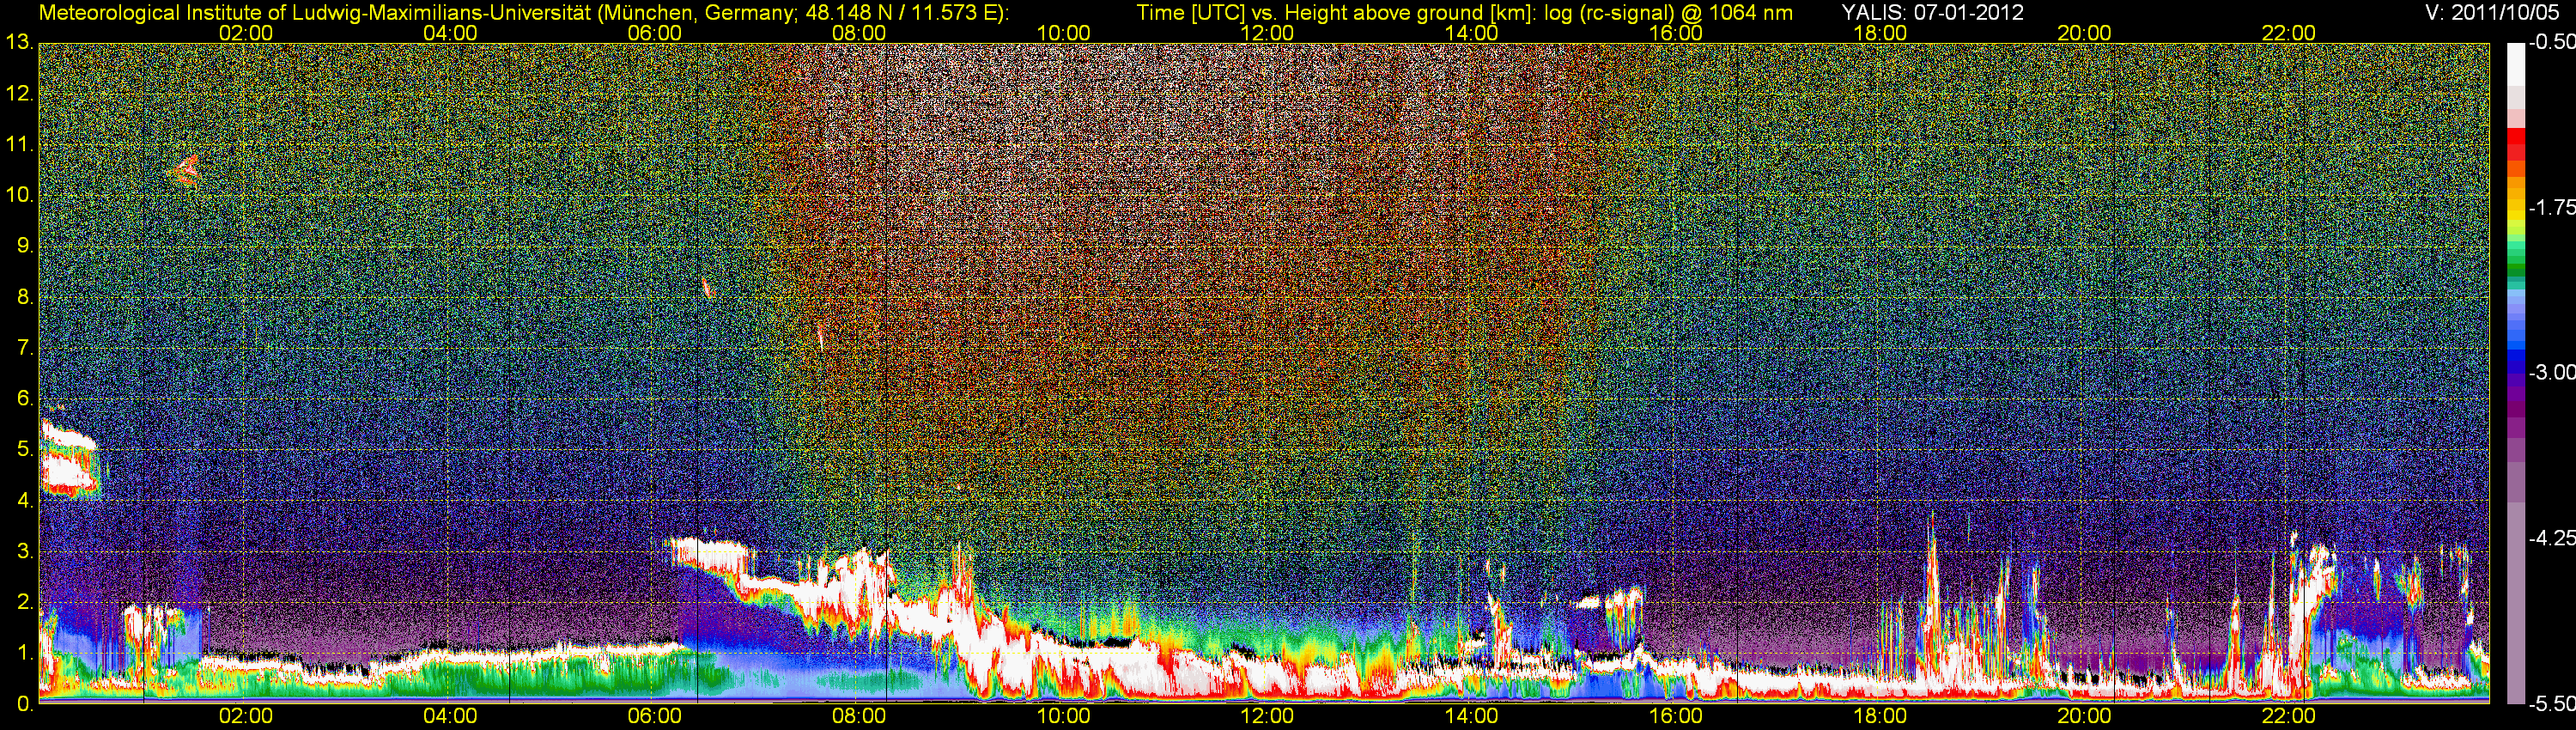Click the height axis label "13."
Screen dimensions: 2576x730
20,43
